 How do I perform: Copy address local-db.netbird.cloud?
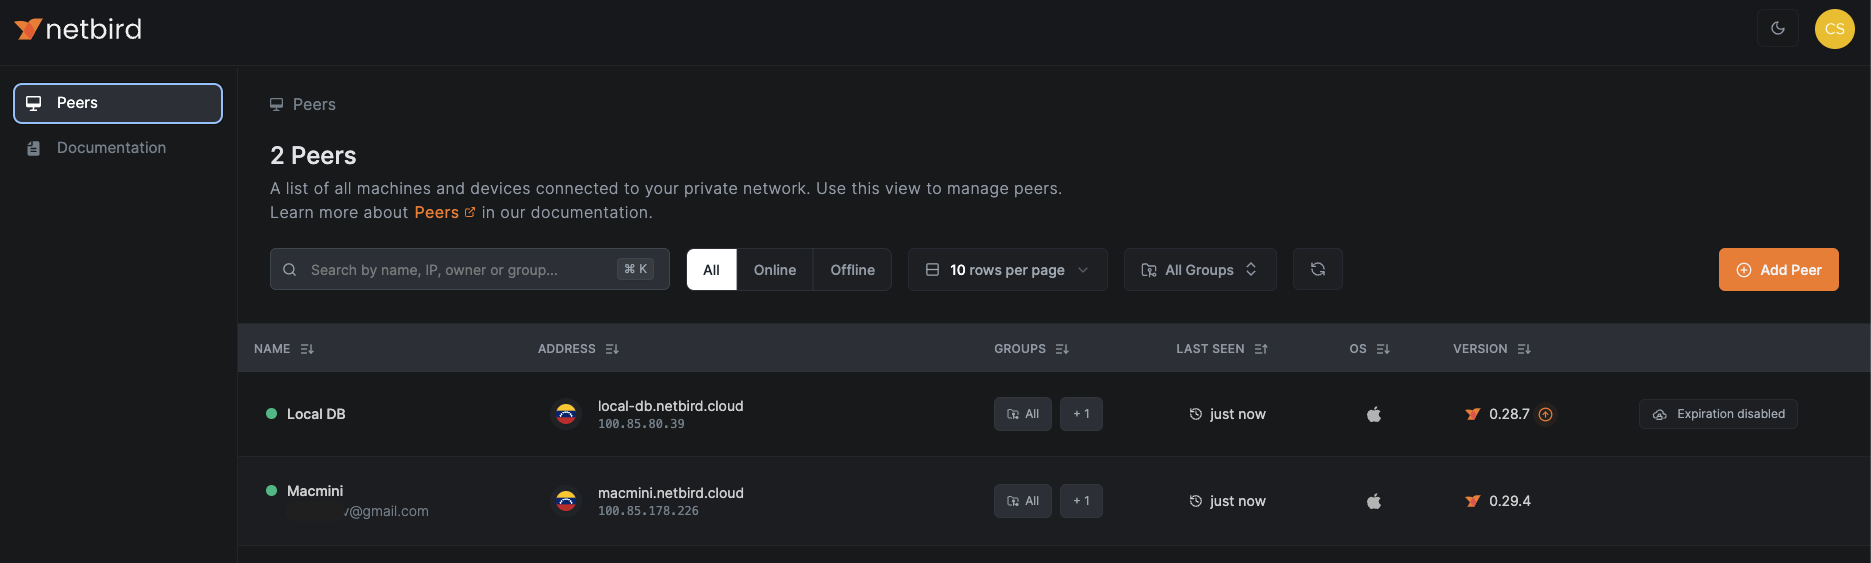click(670, 406)
